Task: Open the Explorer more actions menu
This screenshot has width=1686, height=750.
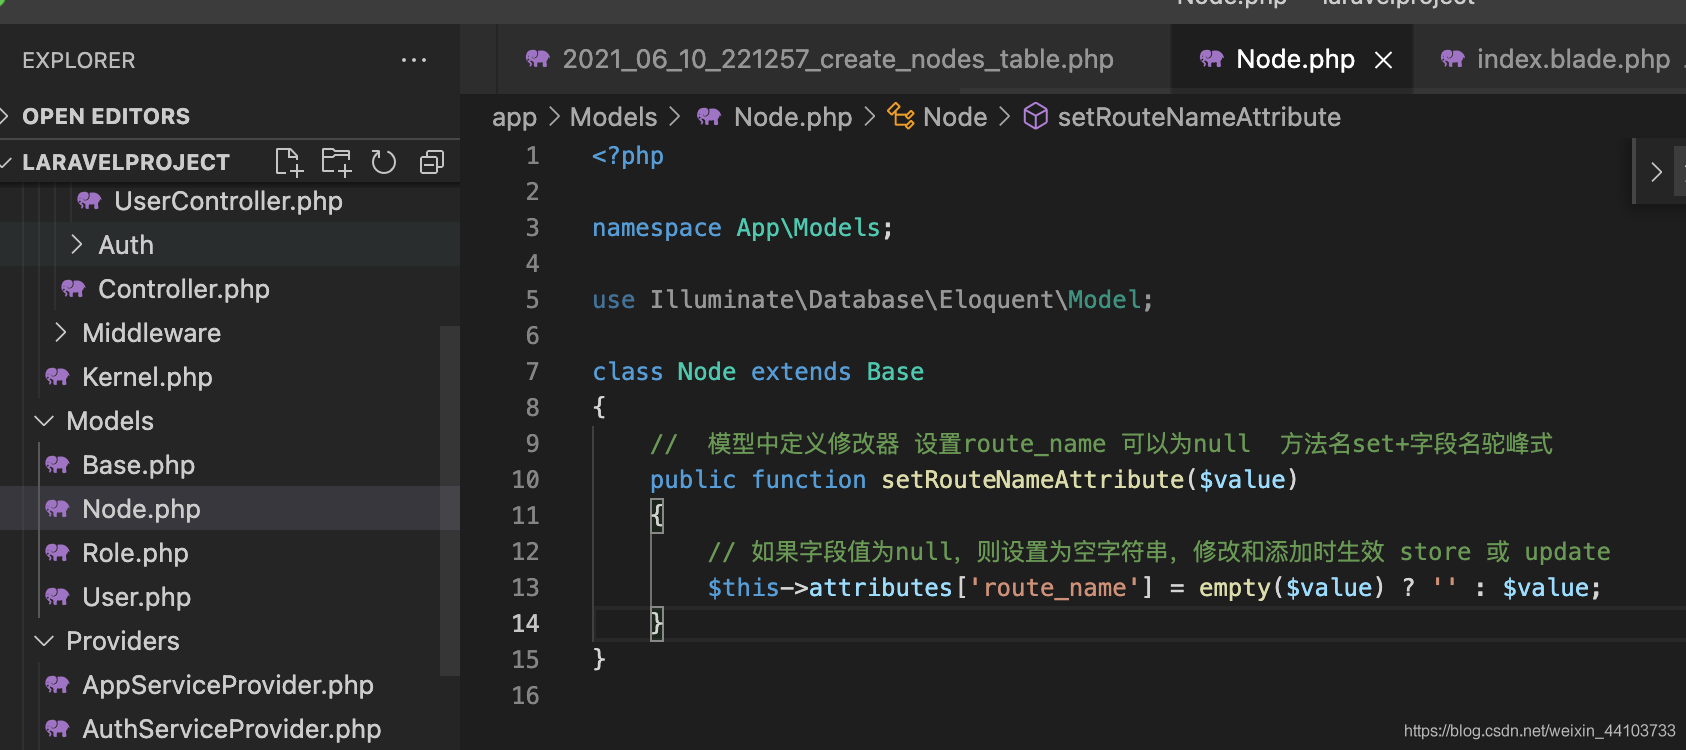Action: pos(413,60)
